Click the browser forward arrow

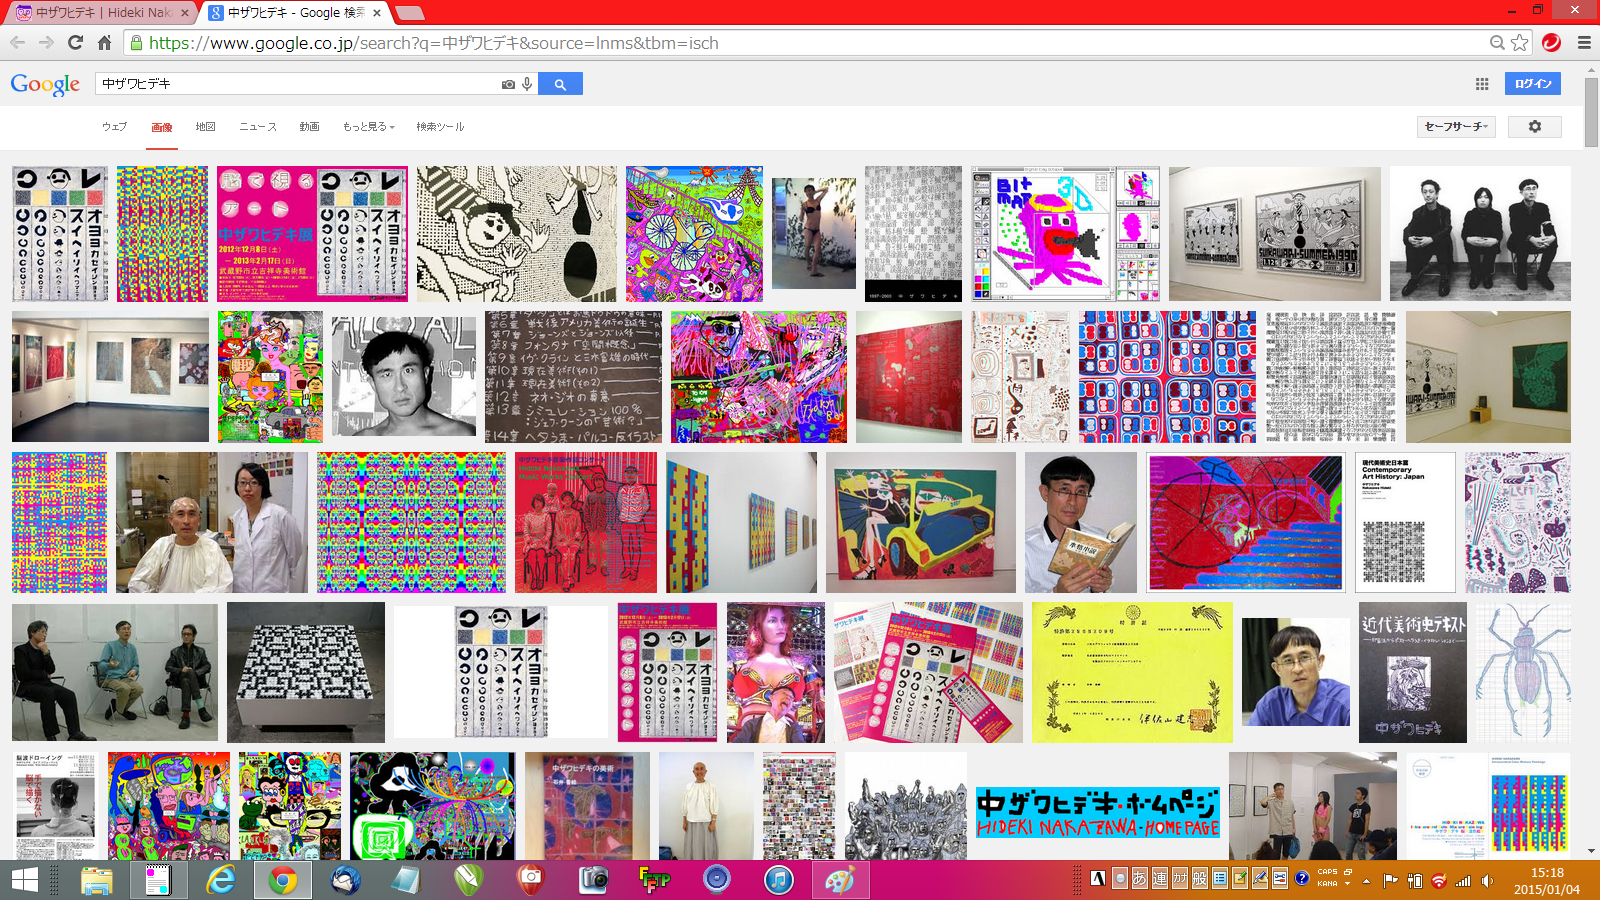click(x=46, y=42)
